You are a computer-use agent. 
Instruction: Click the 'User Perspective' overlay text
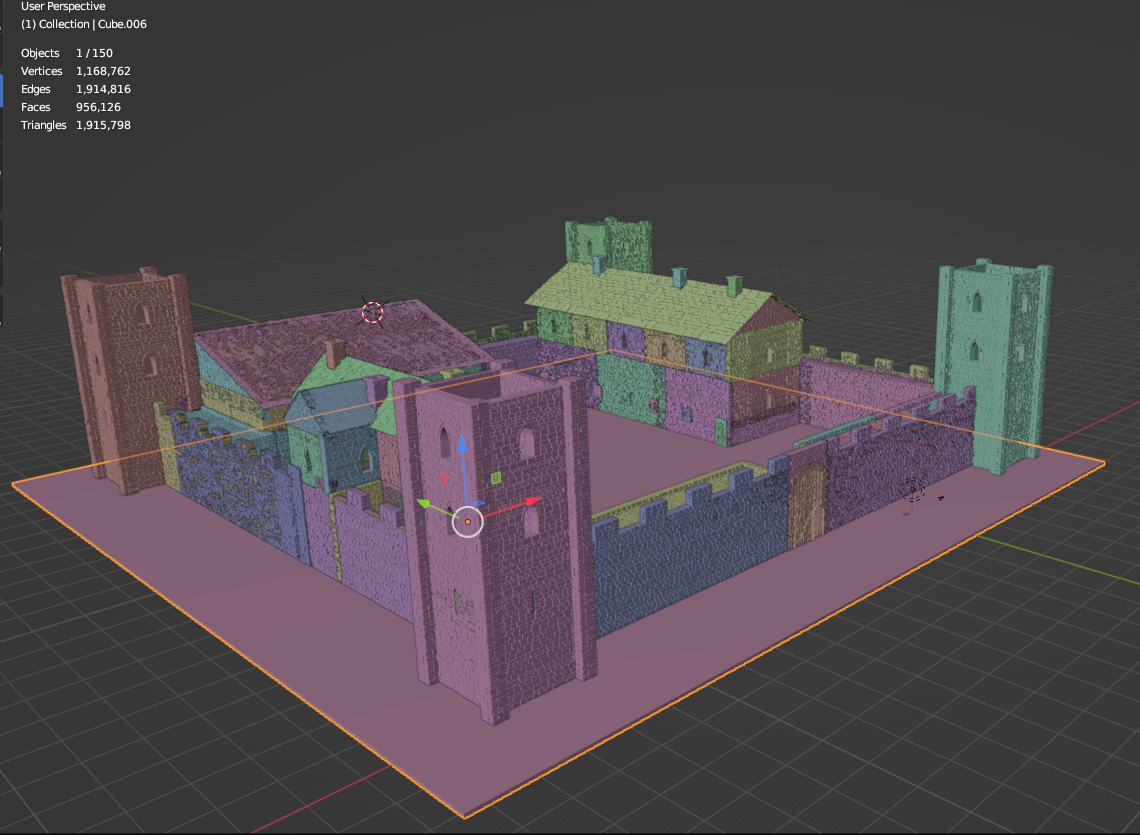pyautogui.click(x=63, y=7)
